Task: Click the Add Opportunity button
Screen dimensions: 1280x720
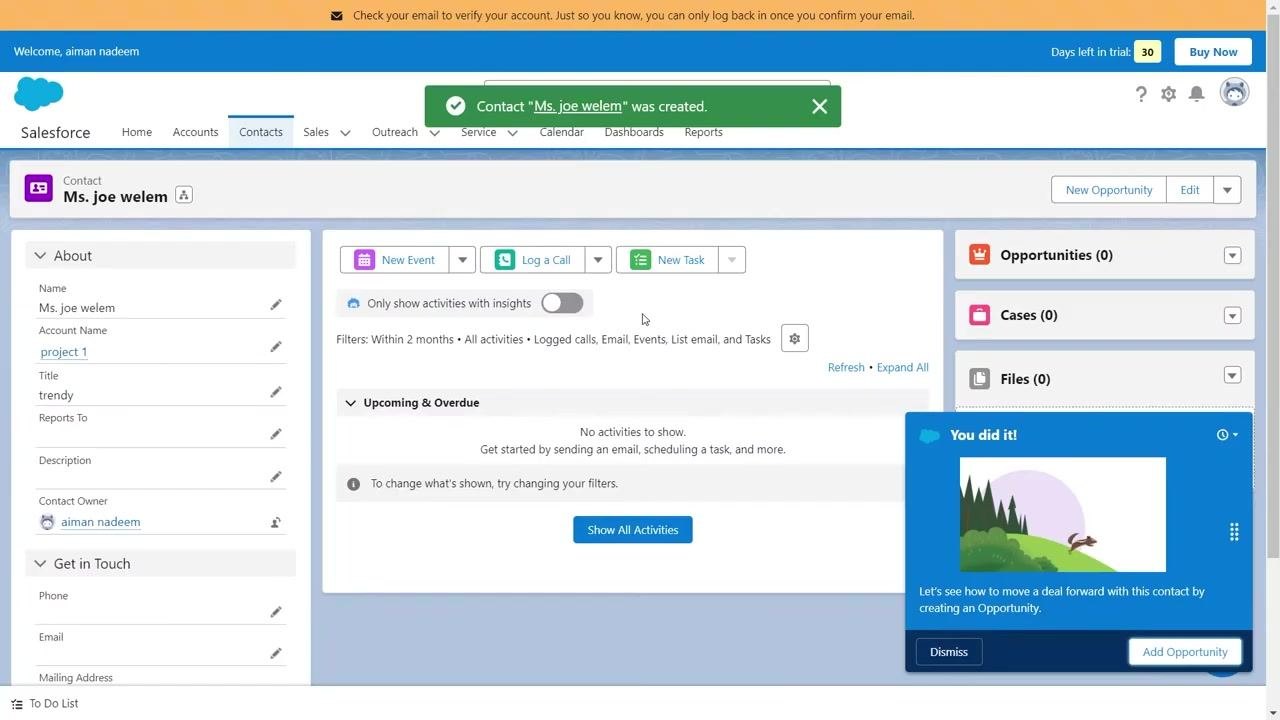Action: point(1185,652)
